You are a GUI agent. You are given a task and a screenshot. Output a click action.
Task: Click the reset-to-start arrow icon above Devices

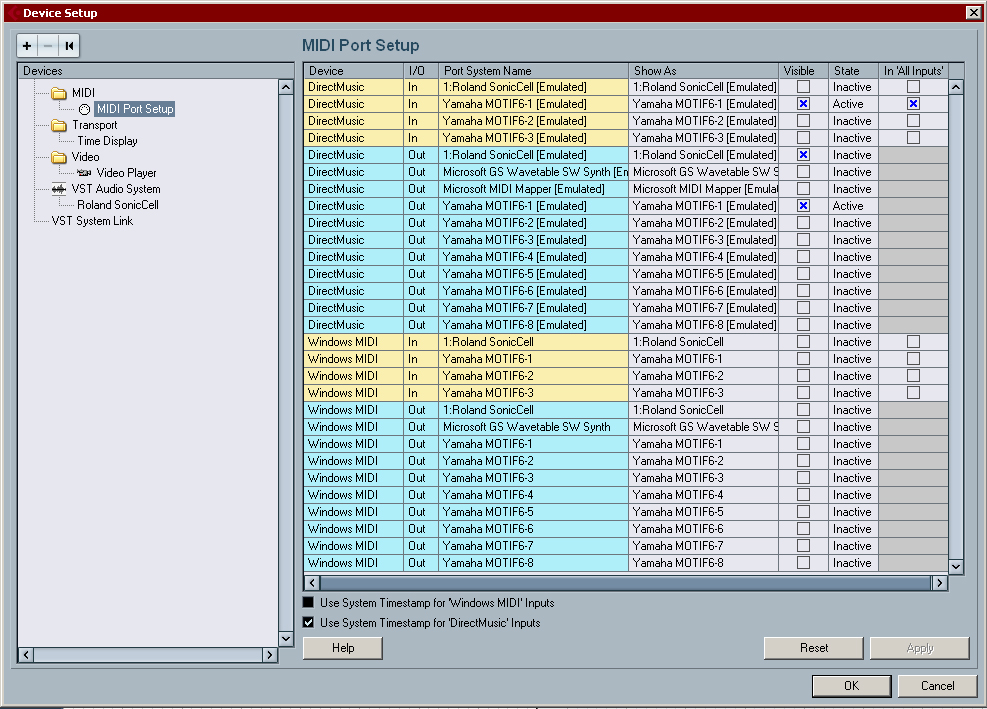tap(68, 46)
